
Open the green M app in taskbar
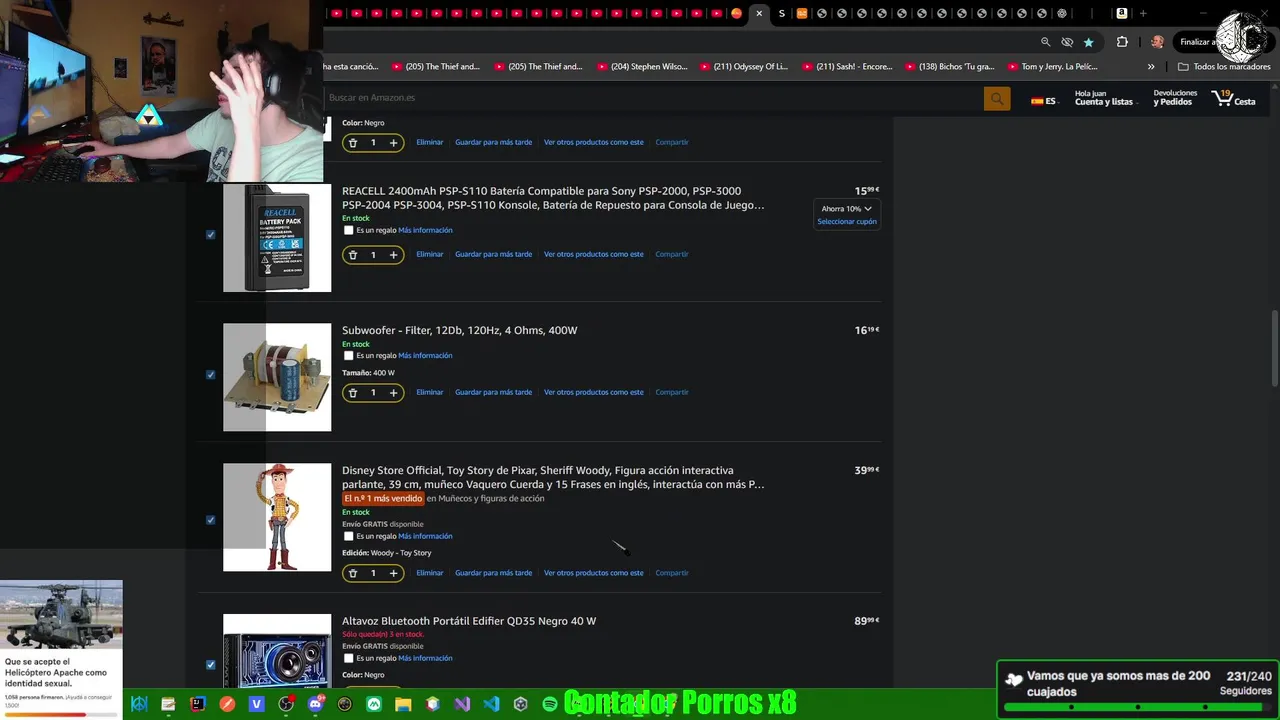374,704
